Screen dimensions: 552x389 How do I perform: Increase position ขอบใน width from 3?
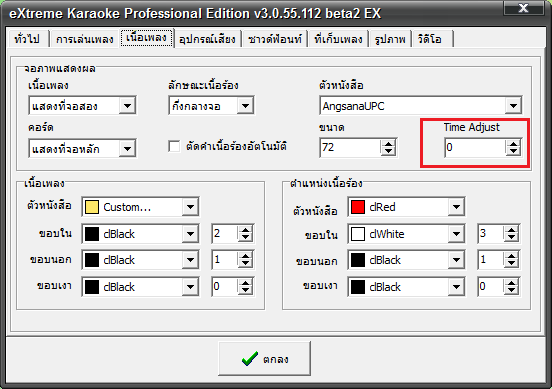pyautogui.click(x=511, y=230)
